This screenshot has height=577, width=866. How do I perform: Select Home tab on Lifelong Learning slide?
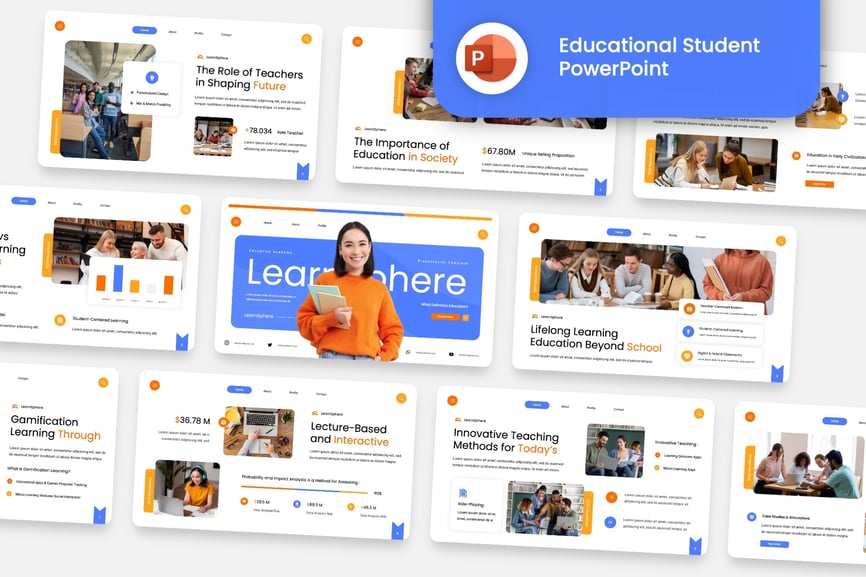[x=619, y=233]
